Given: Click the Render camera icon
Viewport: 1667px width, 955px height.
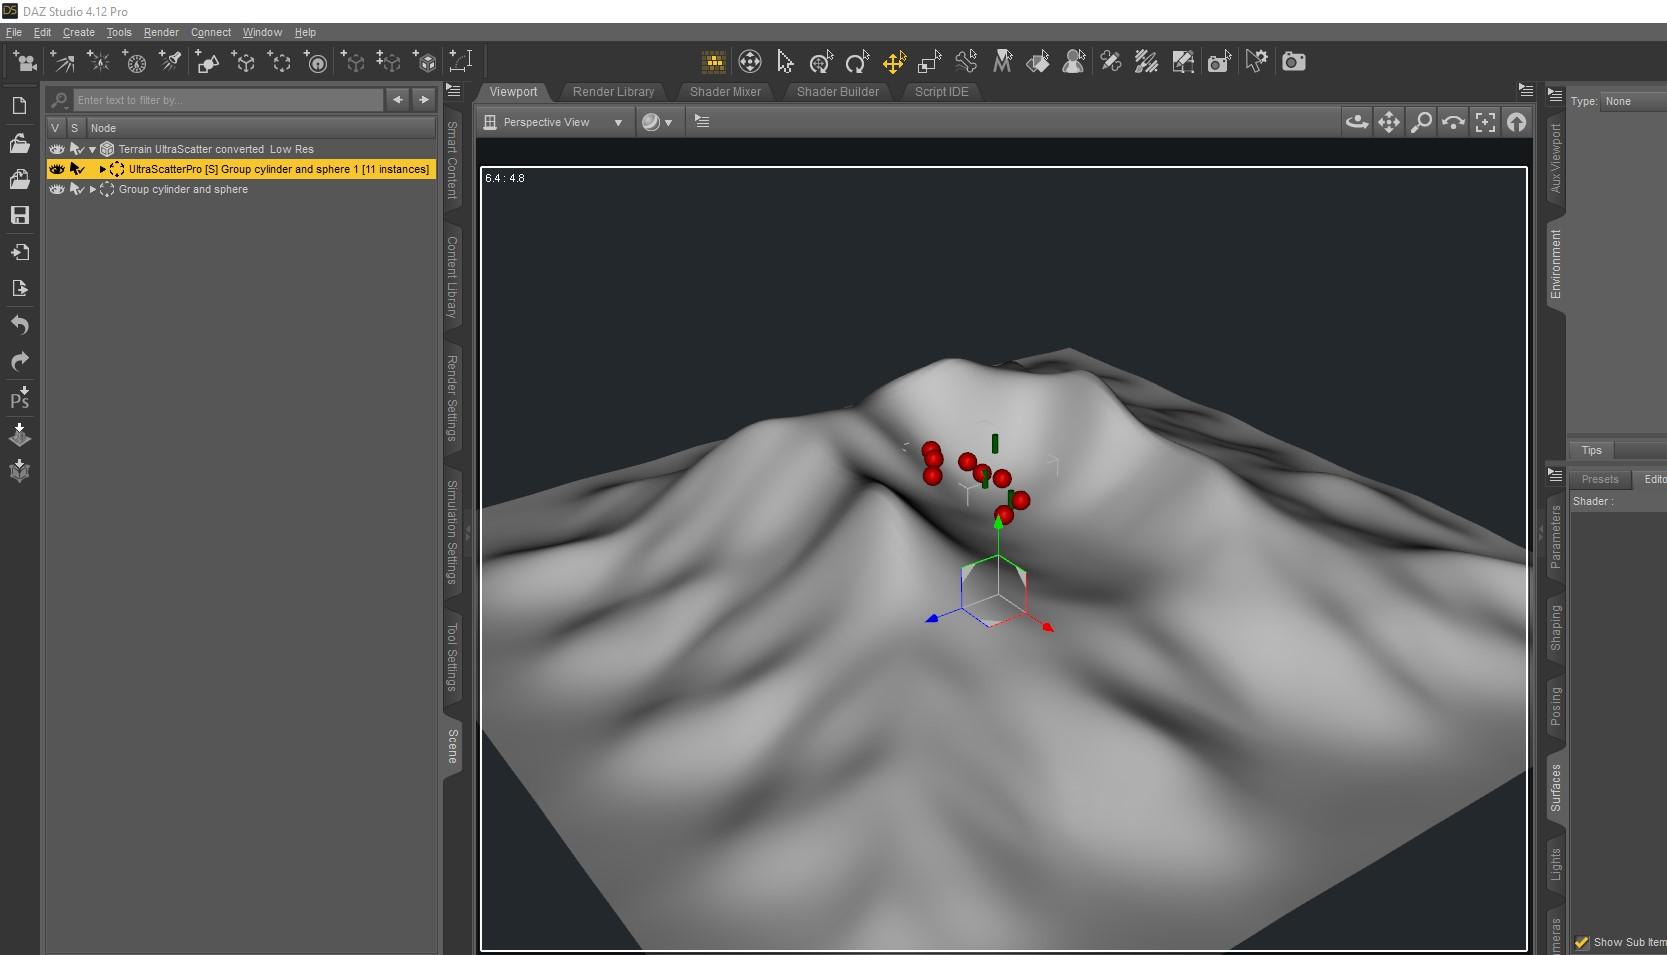Looking at the screenshot, I should [1294, 62].
